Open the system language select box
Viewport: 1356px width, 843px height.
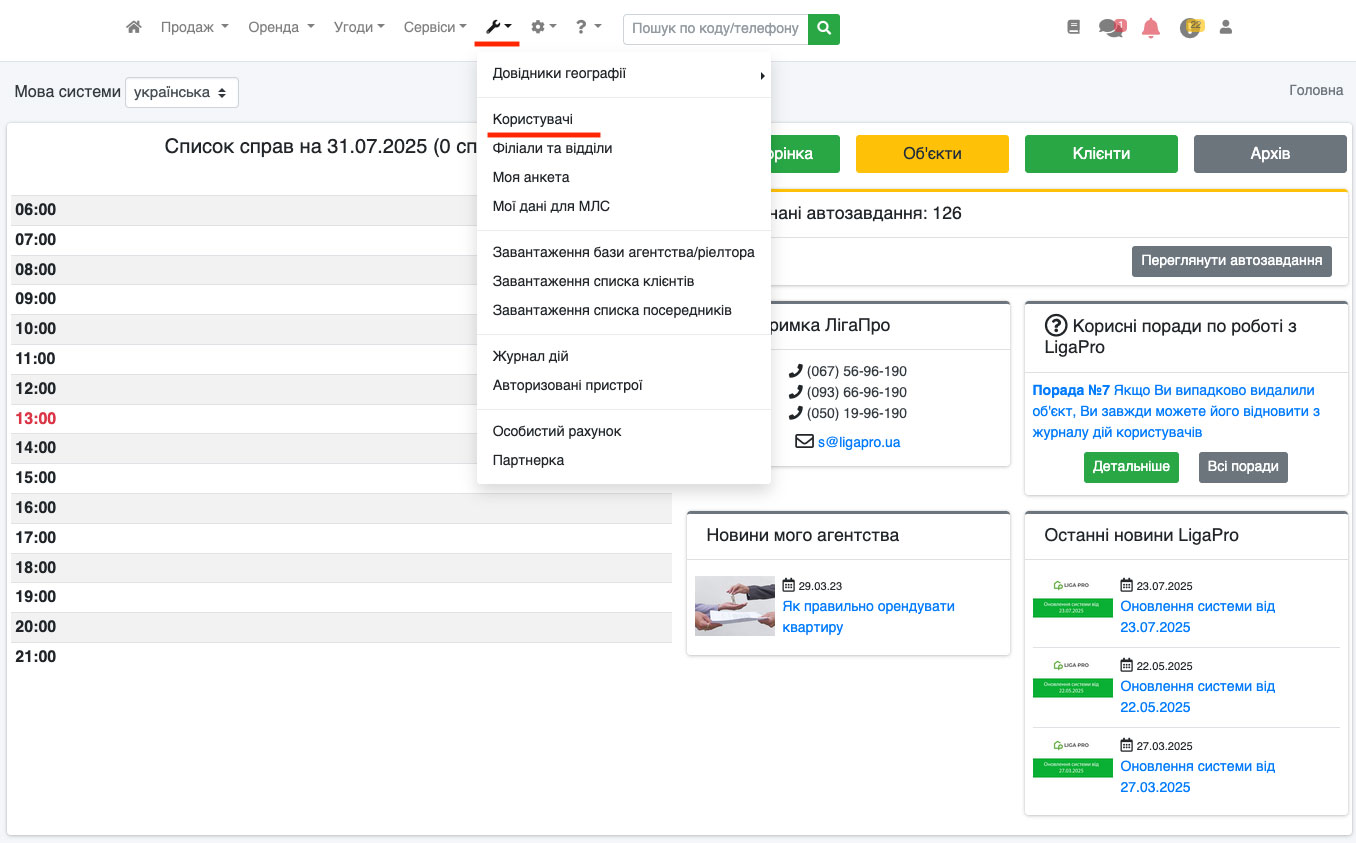click(x=181, y=92)
